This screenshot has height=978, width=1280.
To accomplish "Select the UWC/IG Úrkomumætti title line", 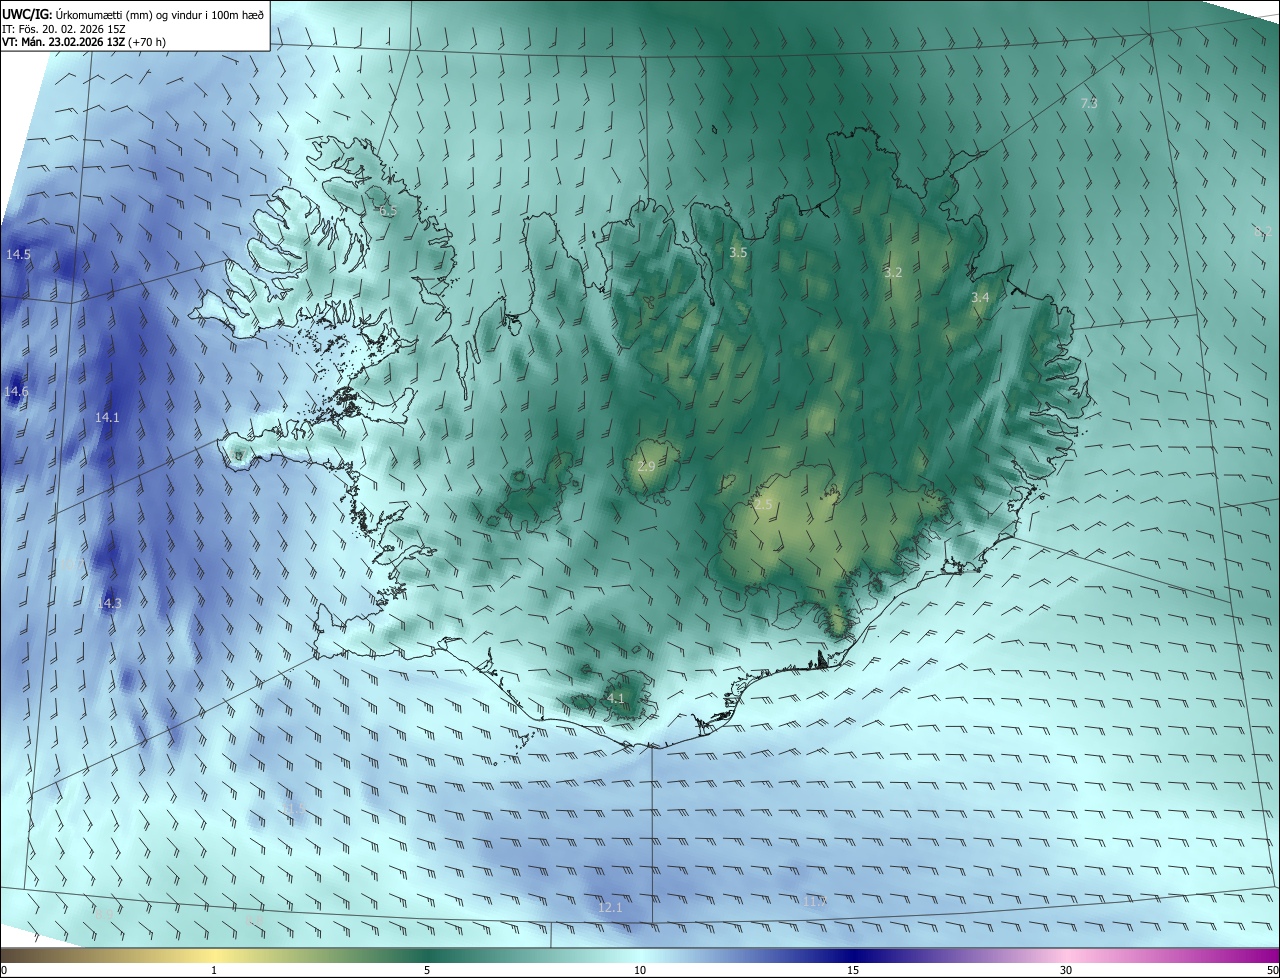I will tap(133, 14).
